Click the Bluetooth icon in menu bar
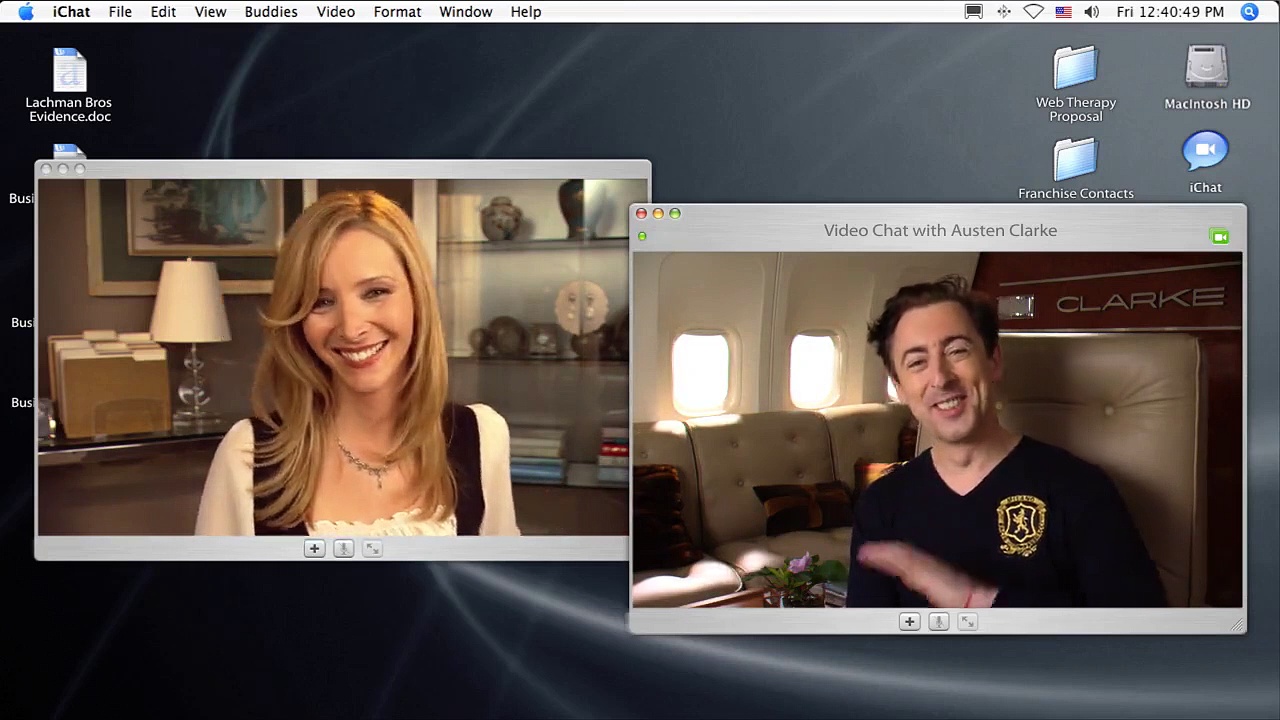 click(x=1004, y=12)
